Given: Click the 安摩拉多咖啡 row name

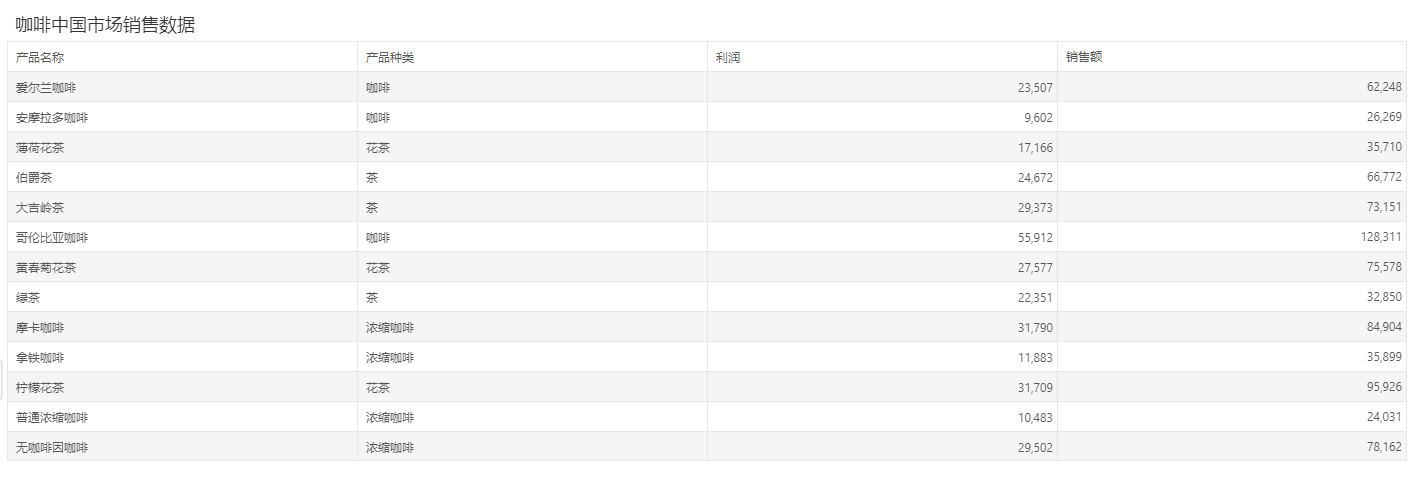Looking at the screenshot, I should coord(52,118).
